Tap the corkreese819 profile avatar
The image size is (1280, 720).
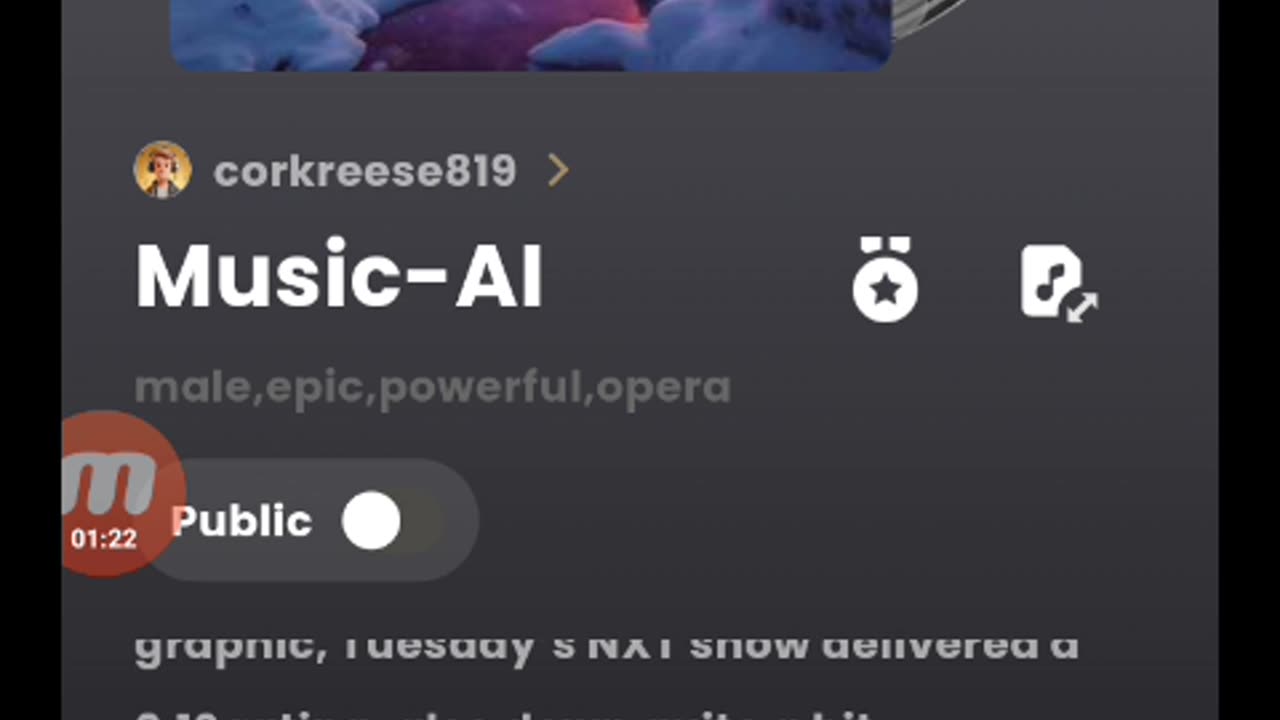(x=162, y=170)
